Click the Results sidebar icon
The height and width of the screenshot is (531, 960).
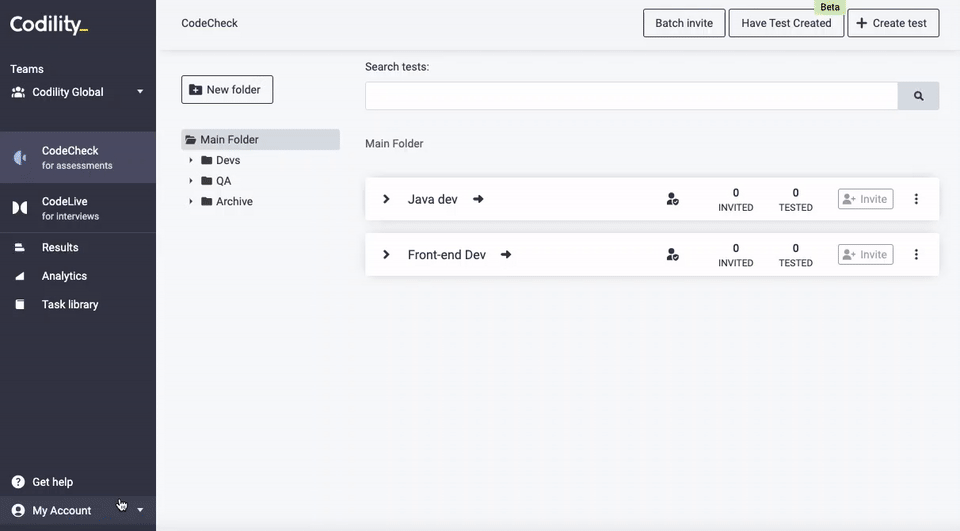[20, 247]
